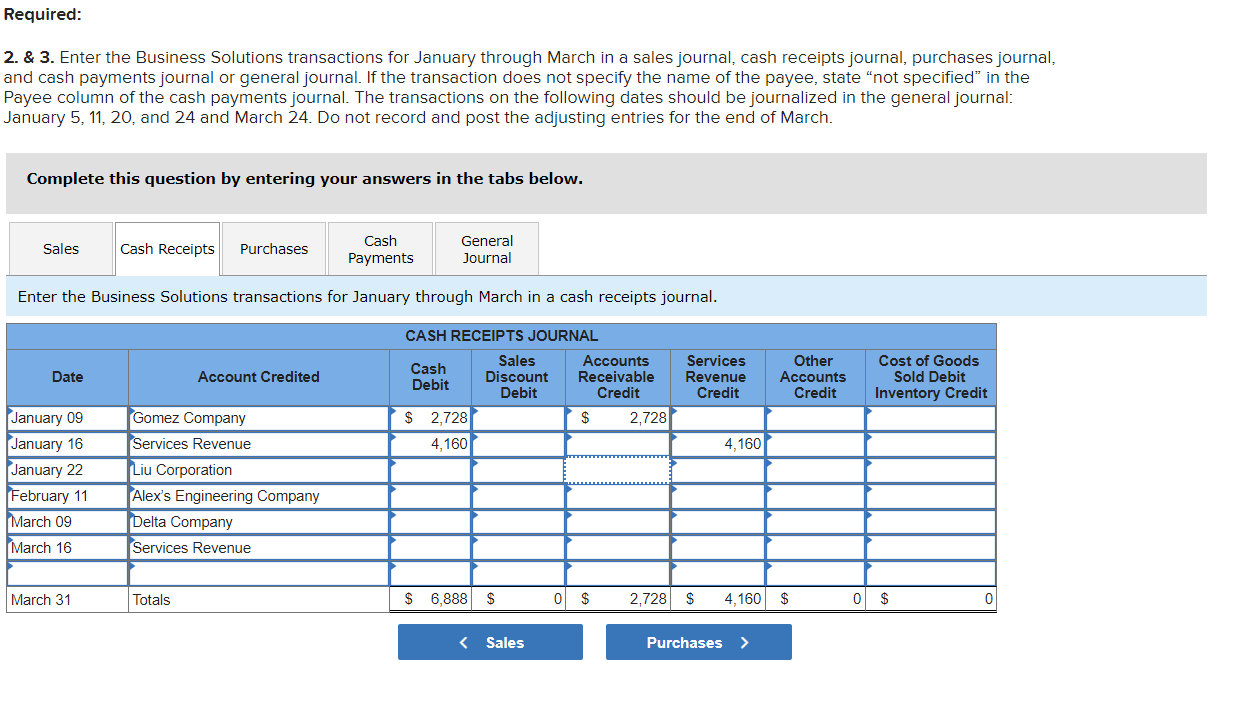Select Accounts Receivable Credit field for Delta Company
The width and height of the screenshot is (1241, 715).
click(618, 522)
